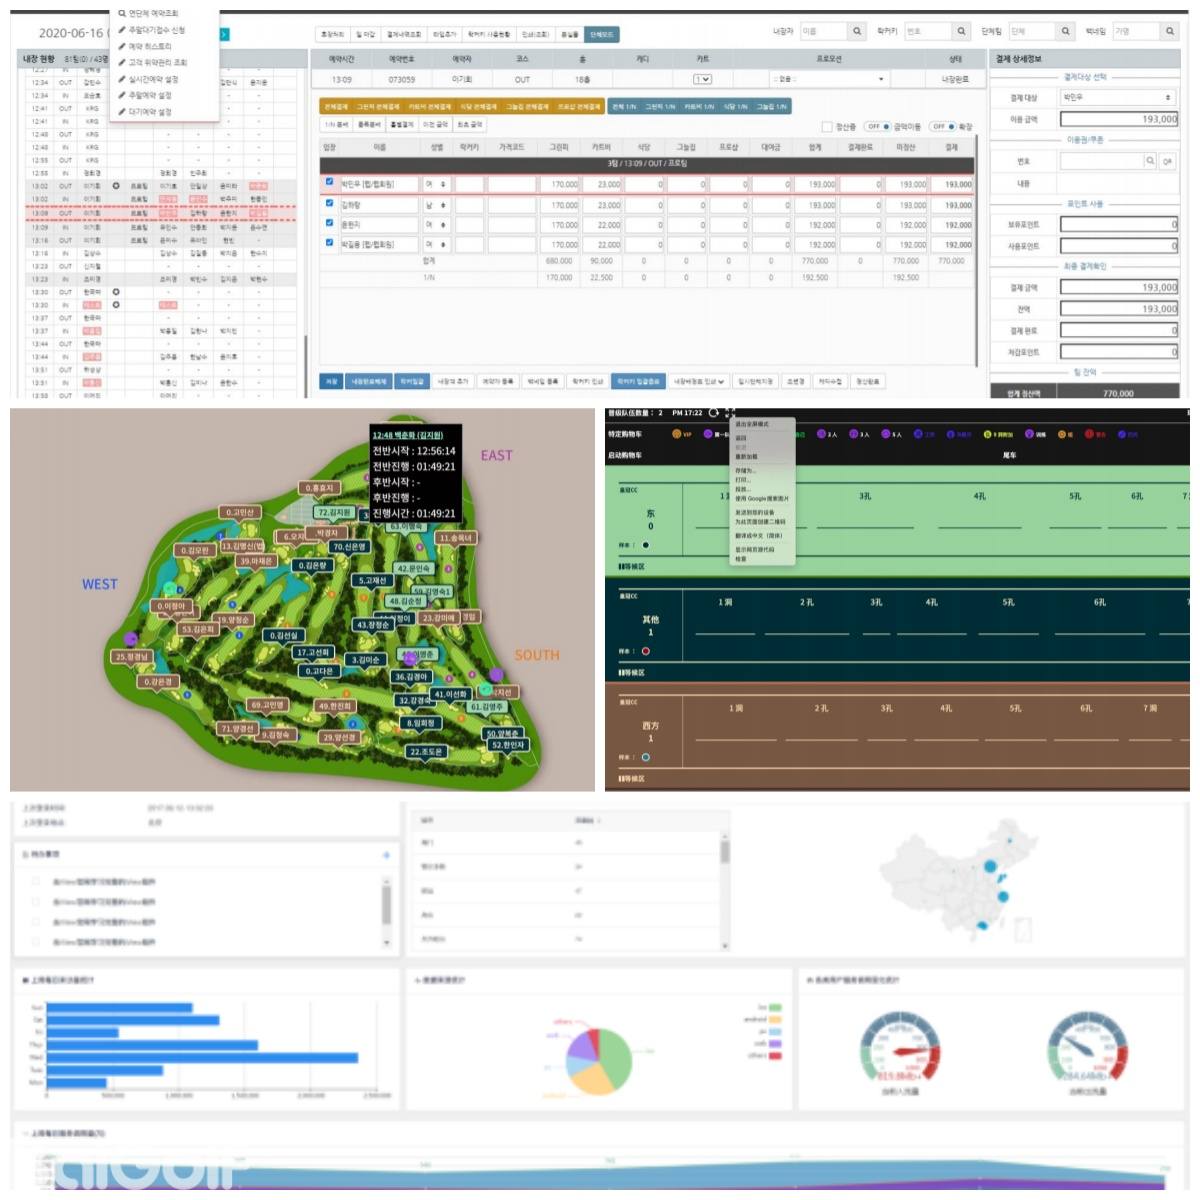Choose 실시간예약 설정 in the popup menu
This screenshot has width=1200, height=1200.
click(153, 79)
